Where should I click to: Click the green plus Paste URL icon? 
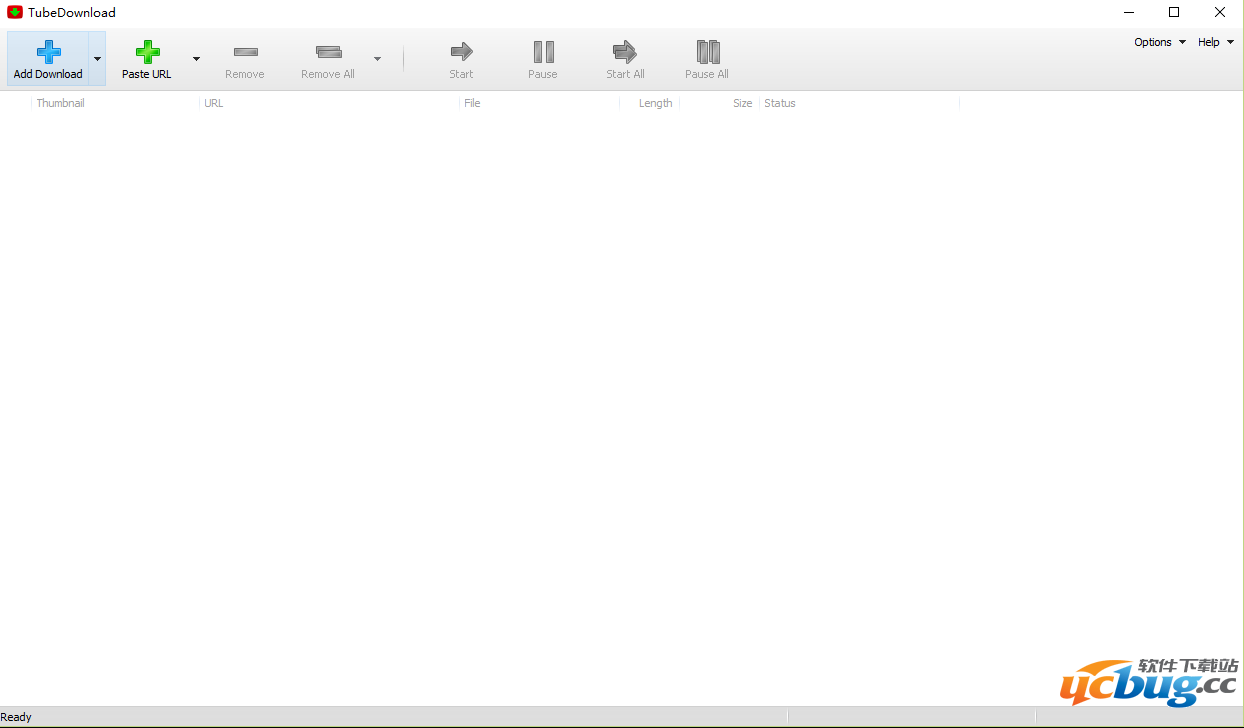click(x=147, y=52)
